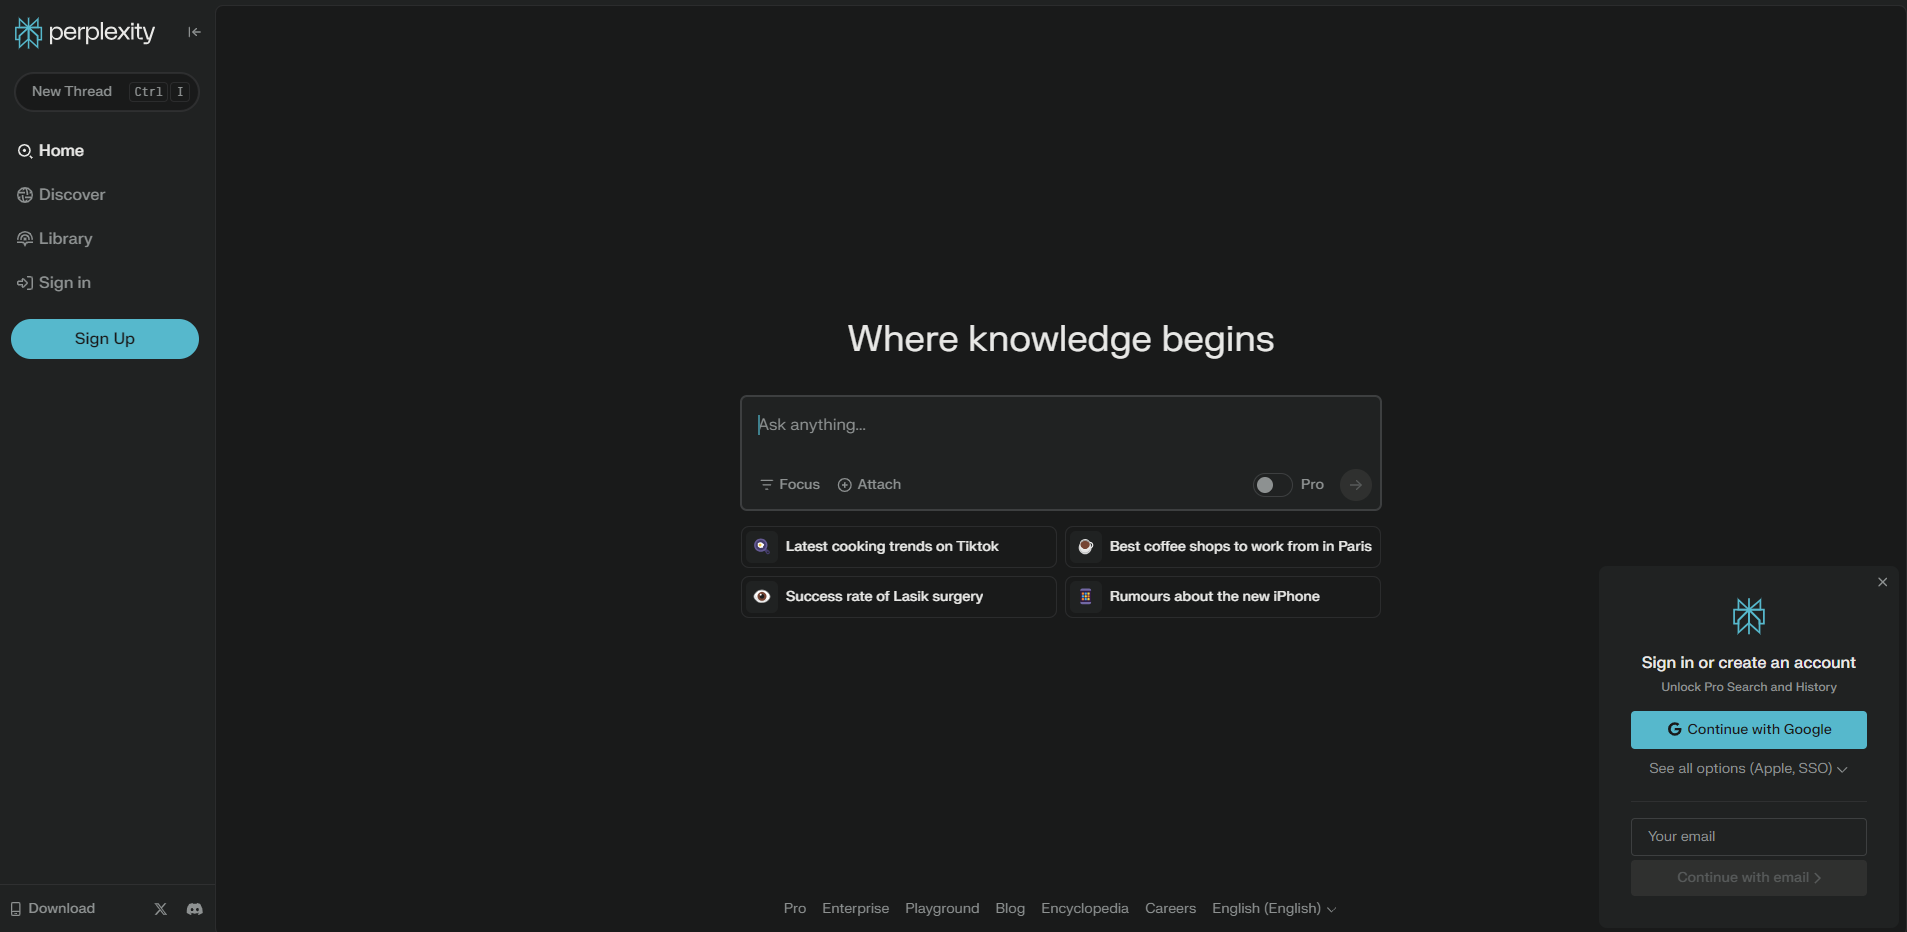
Task: Click the Your email input field
Action: [1747, 836]
